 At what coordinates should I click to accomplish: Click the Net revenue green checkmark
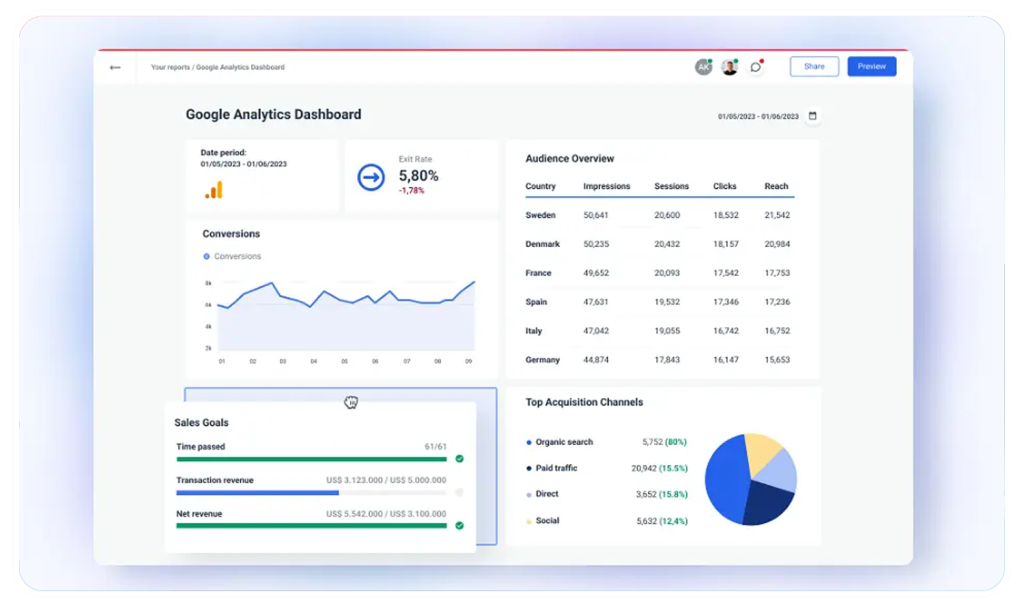point(459,525)
